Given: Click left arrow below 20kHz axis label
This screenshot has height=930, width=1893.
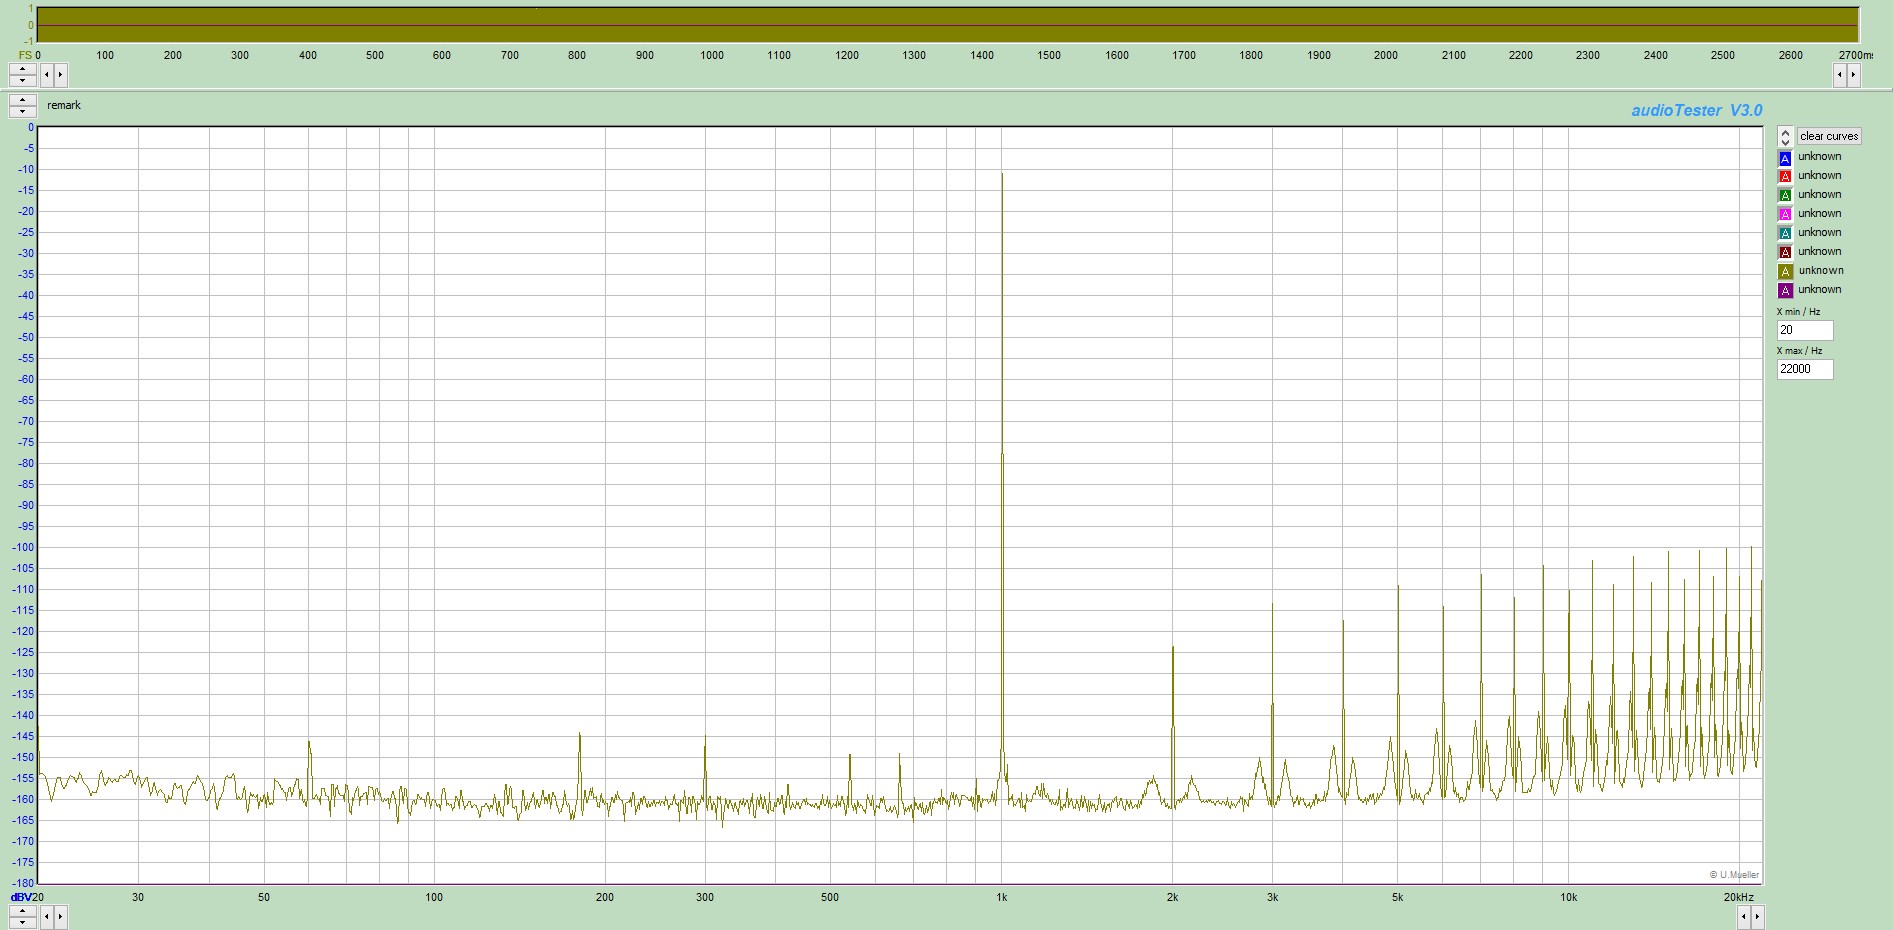Looking at the screenshot, I should point(1745,916).
